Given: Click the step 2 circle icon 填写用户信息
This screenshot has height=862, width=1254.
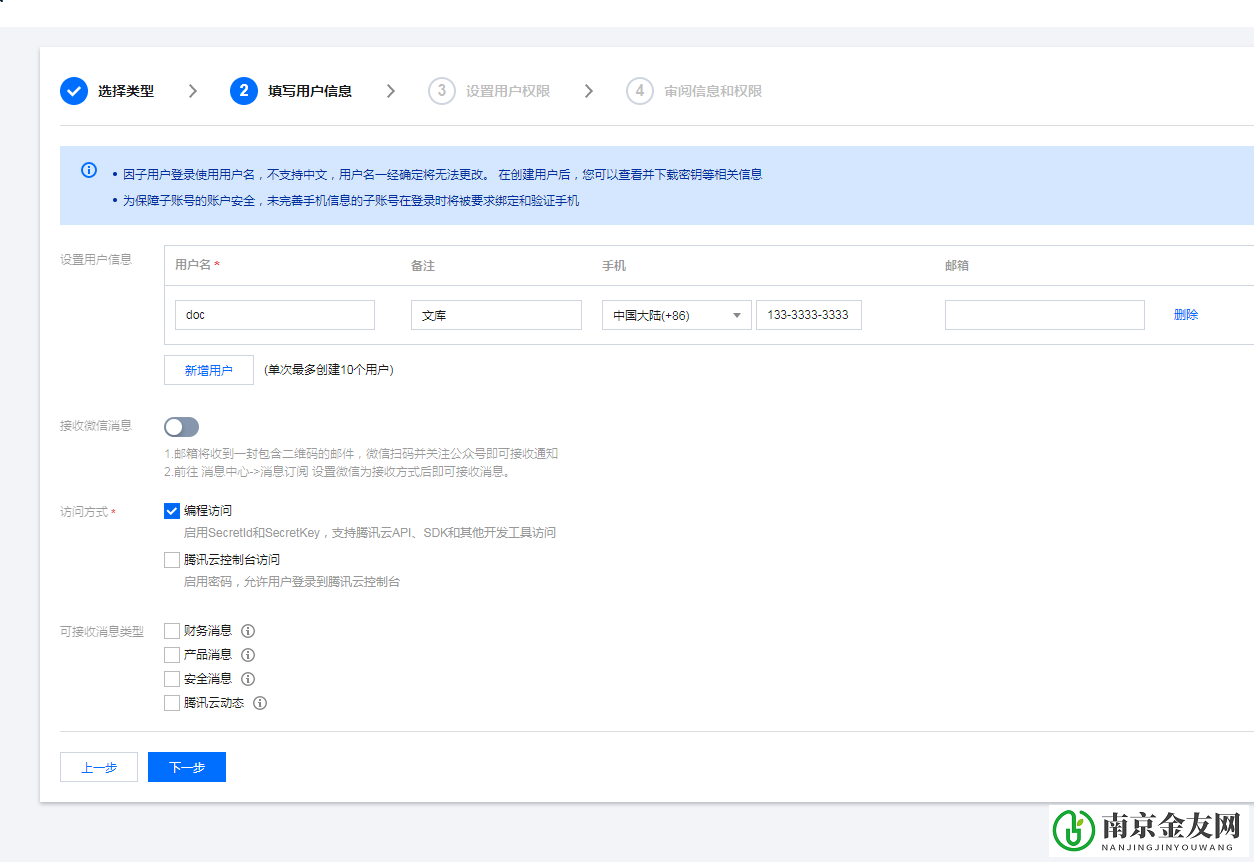Looking at the screenshot, I should coord(245,90).
